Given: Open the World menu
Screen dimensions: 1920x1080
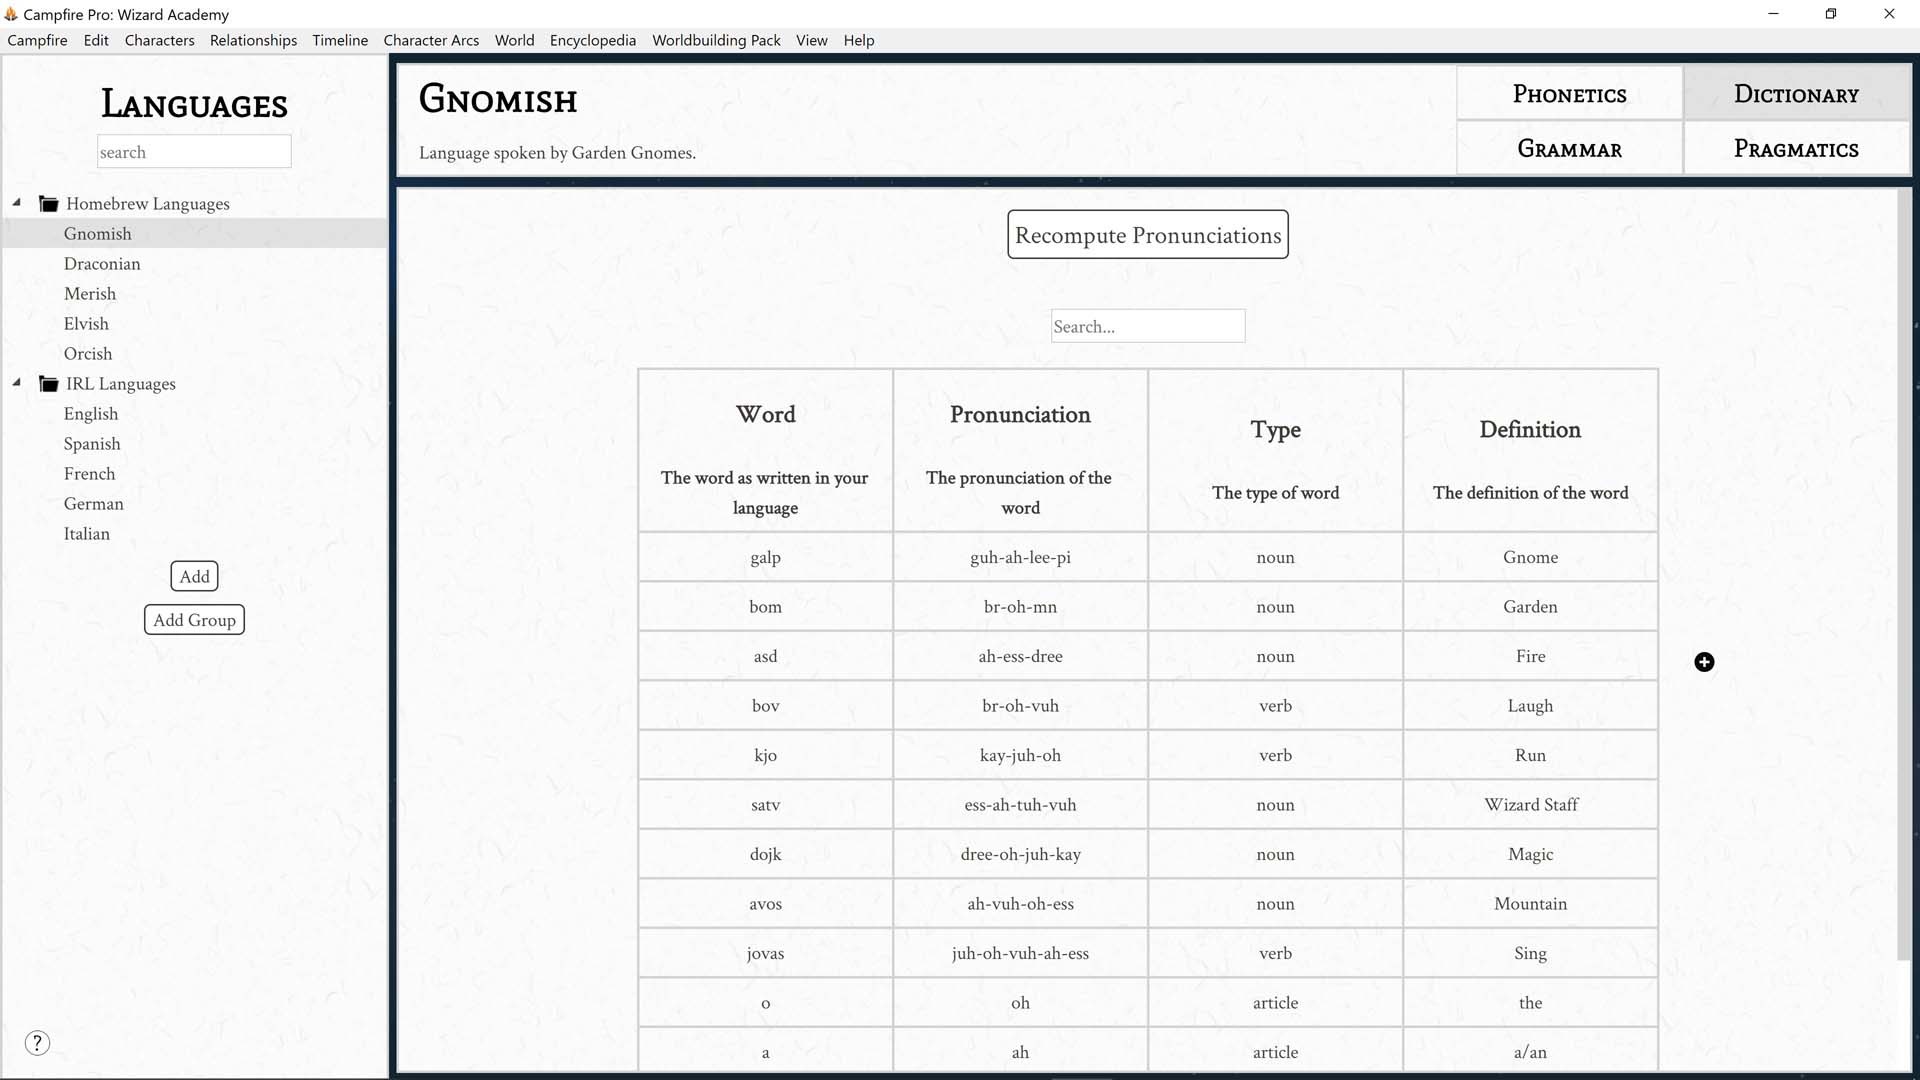Looking at the screenshot, I should 514,40.
